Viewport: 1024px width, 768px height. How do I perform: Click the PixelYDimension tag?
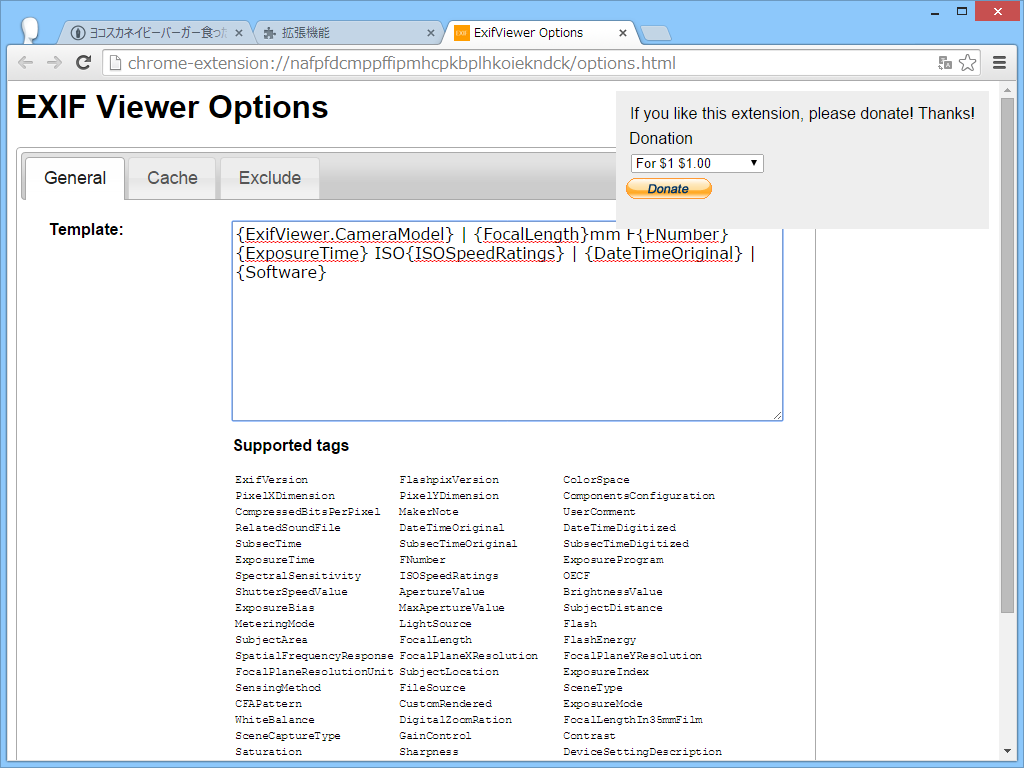tap(449, 496)
